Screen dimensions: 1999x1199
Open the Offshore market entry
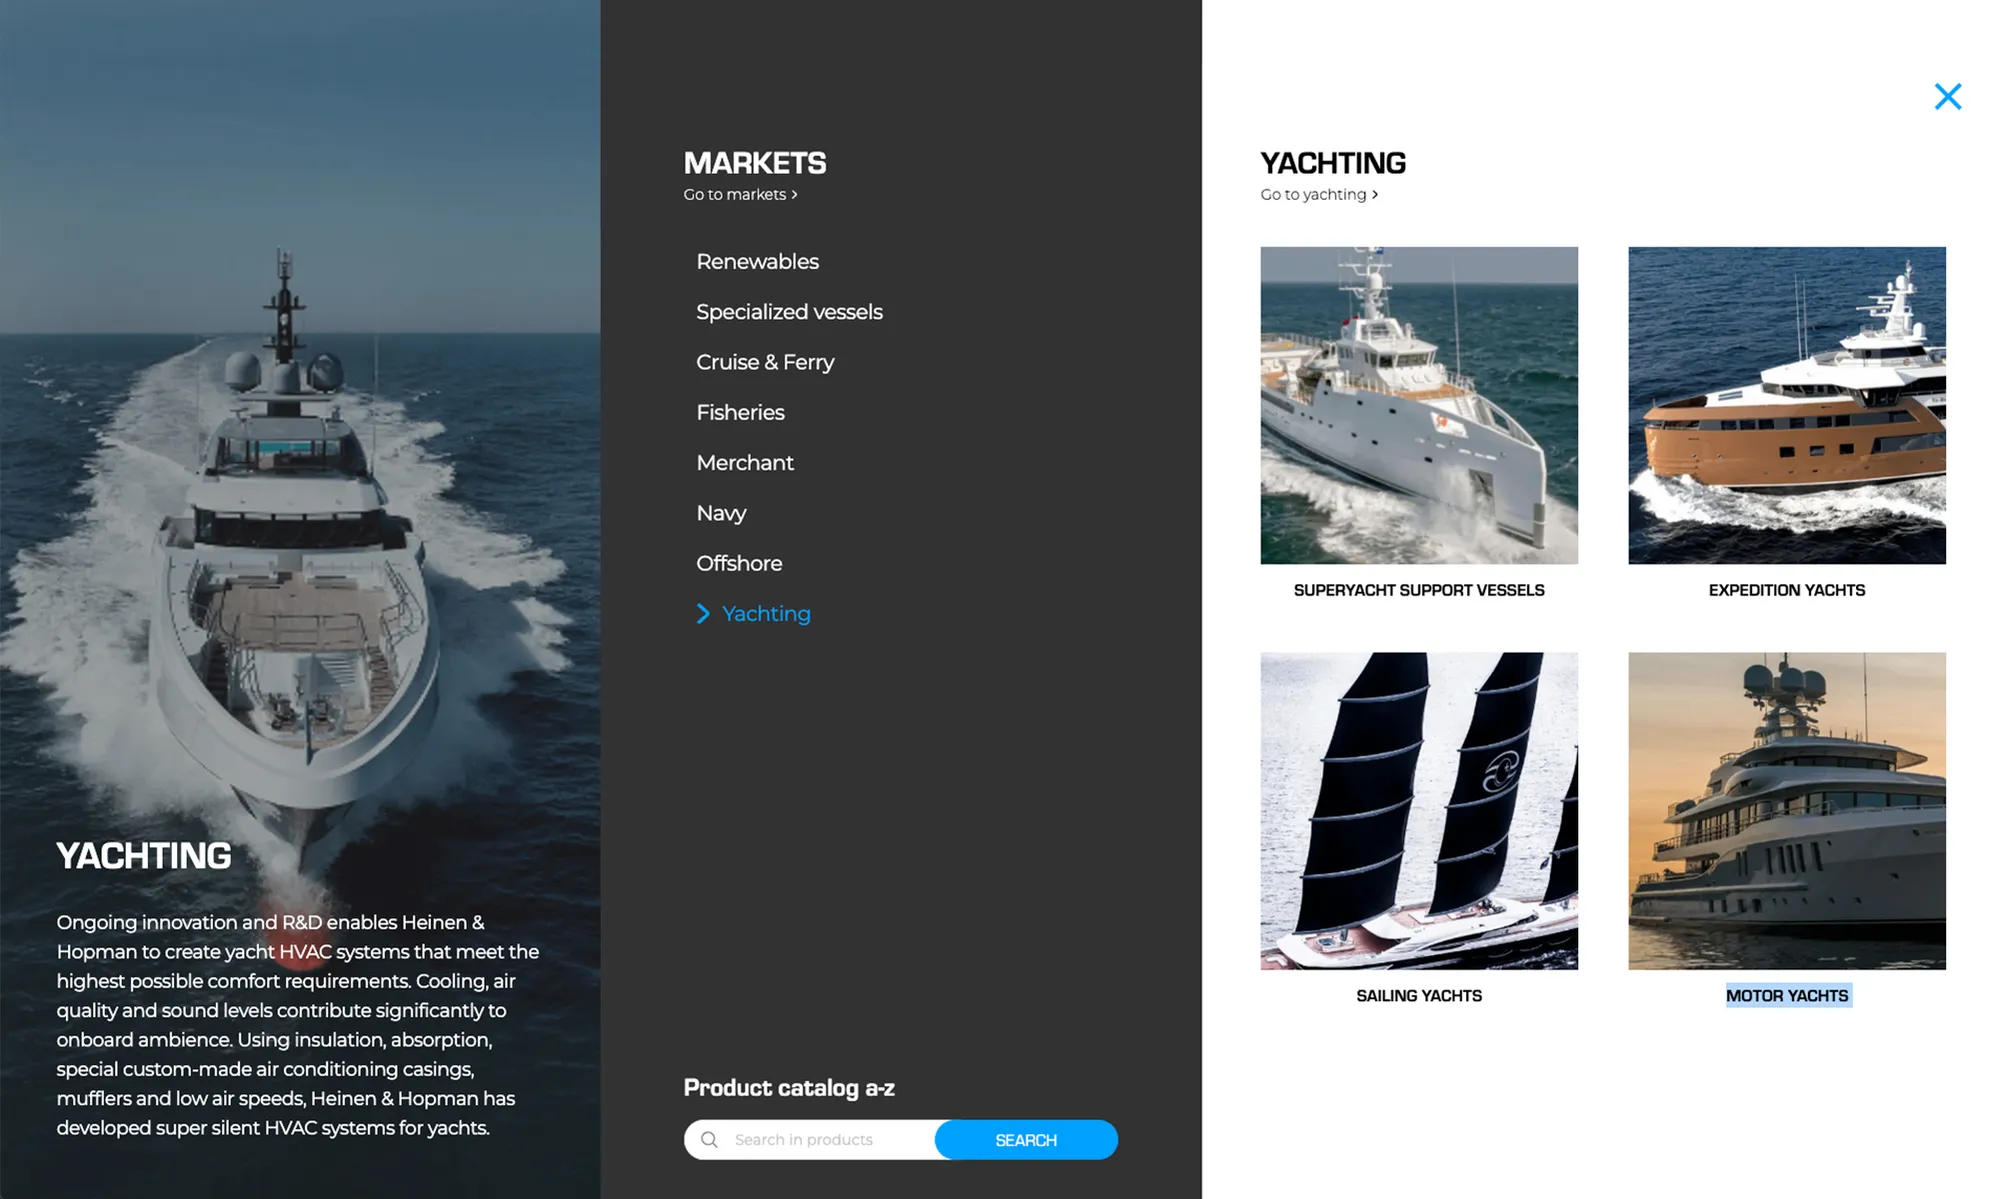pos(739,563)
